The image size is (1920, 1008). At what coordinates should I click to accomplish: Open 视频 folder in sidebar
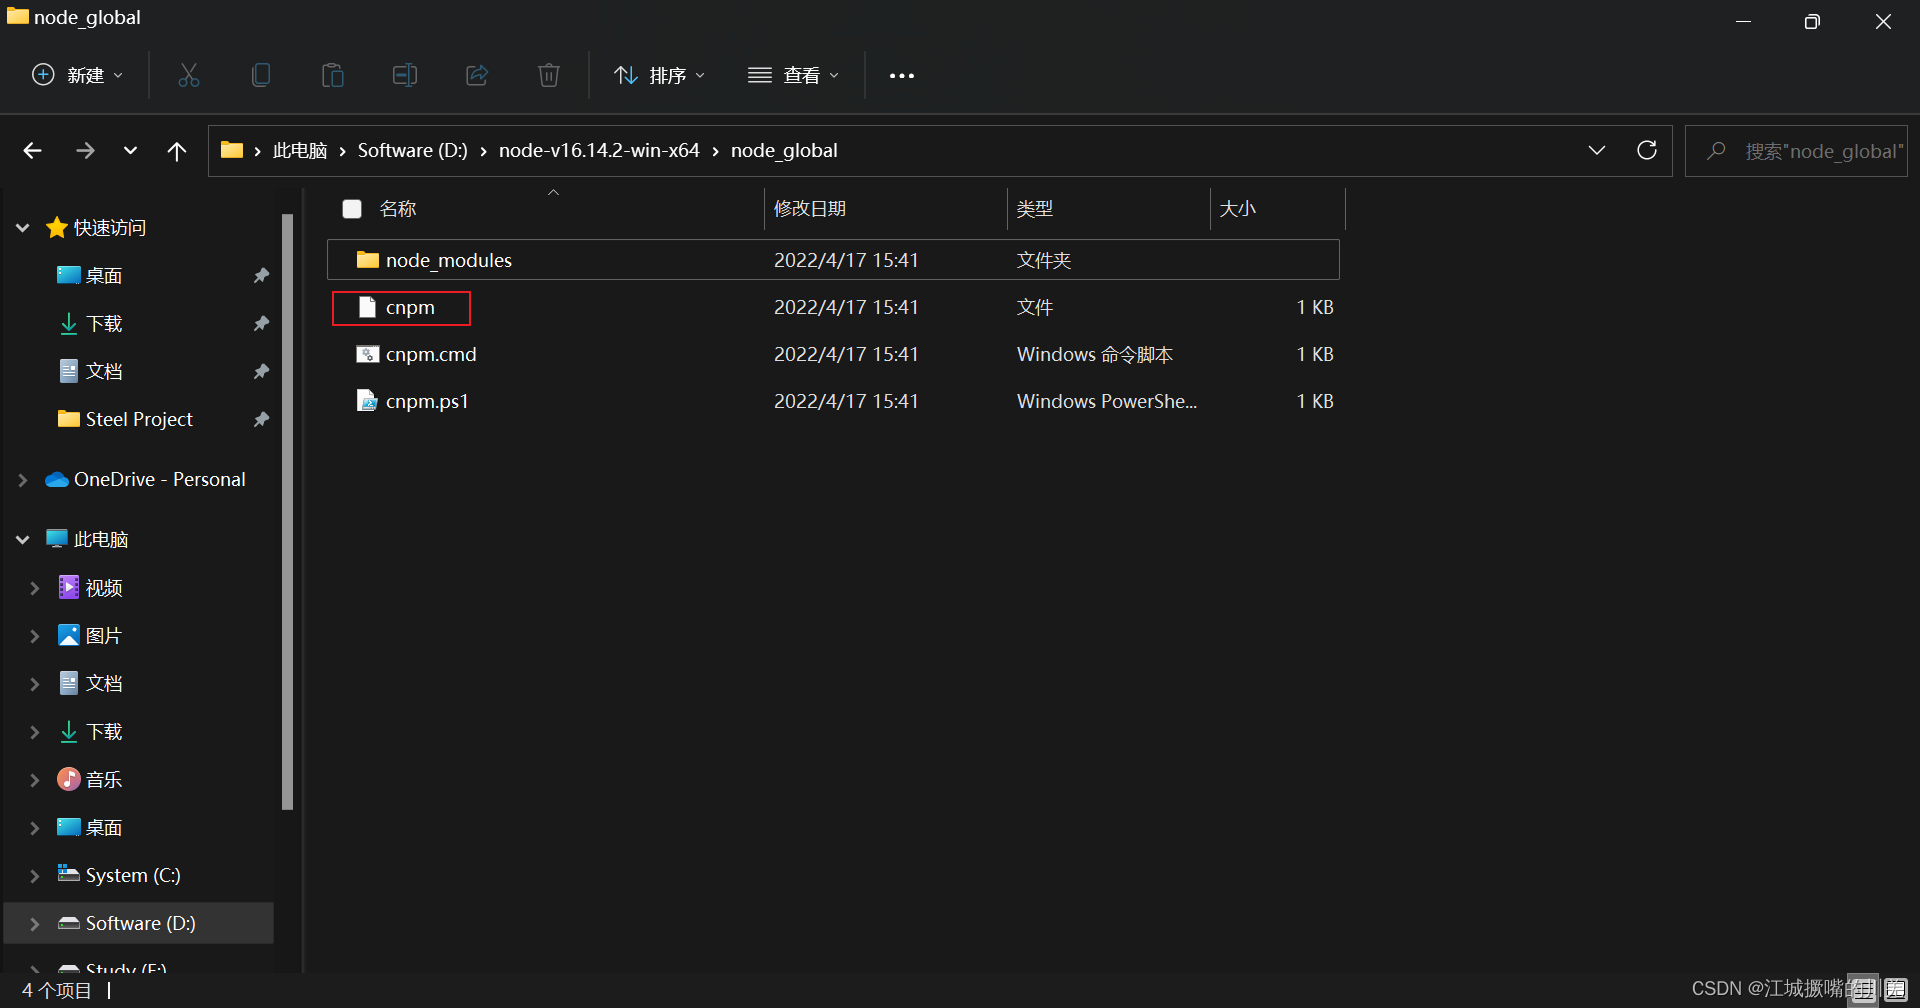coord(104,588)
